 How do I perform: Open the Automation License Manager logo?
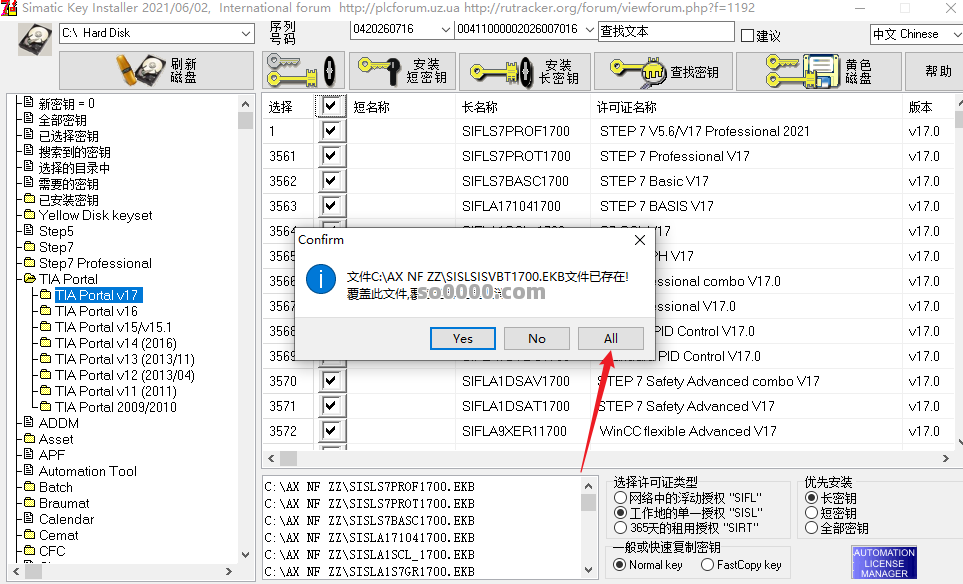pos(884,563)
